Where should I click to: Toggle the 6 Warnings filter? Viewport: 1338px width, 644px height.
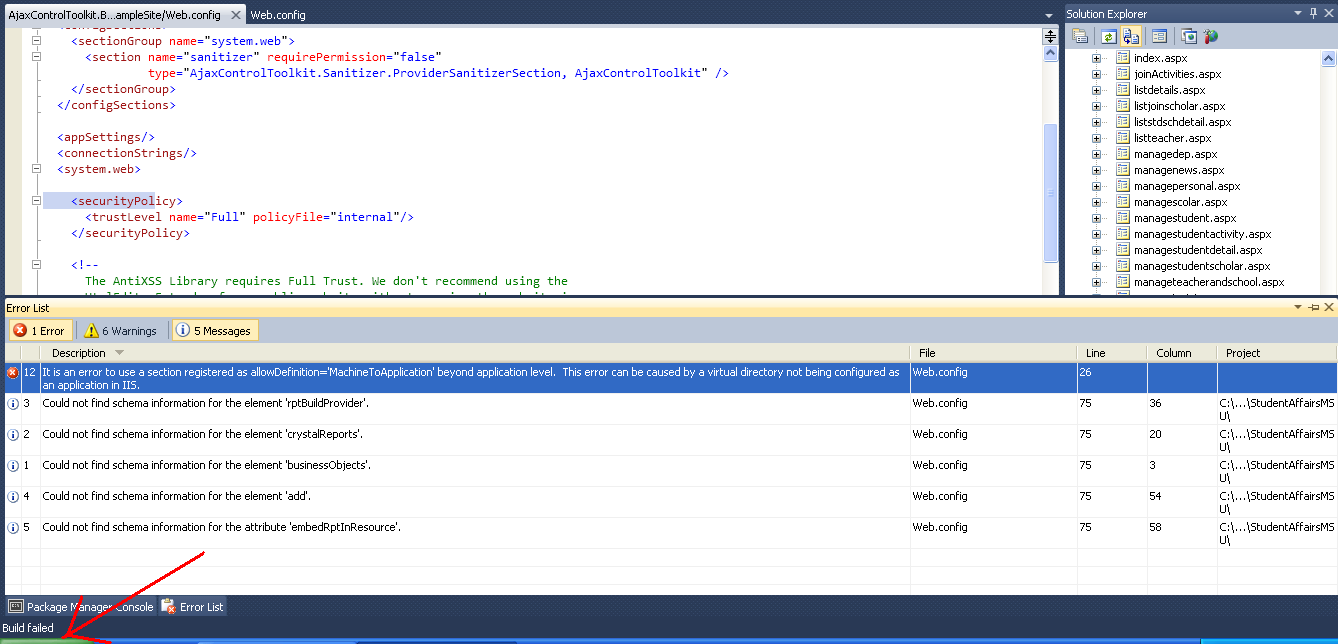pos(120,331)
